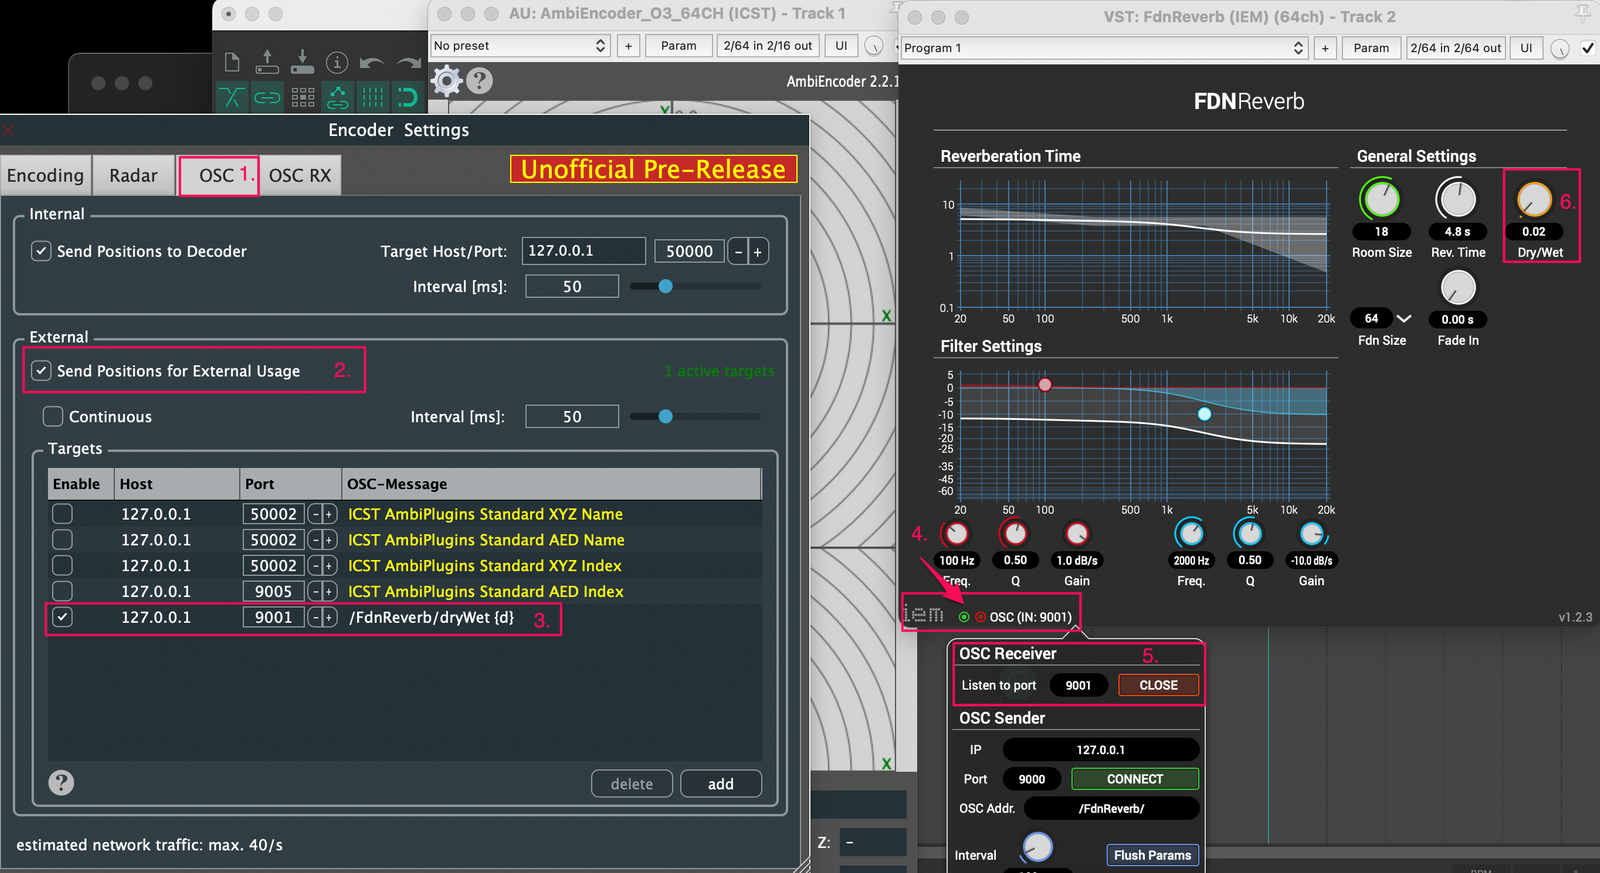This screenshot has height=873, width=1600.
Task: Toggle the grid lines icon in toolbar
Action: click(372, 97)
